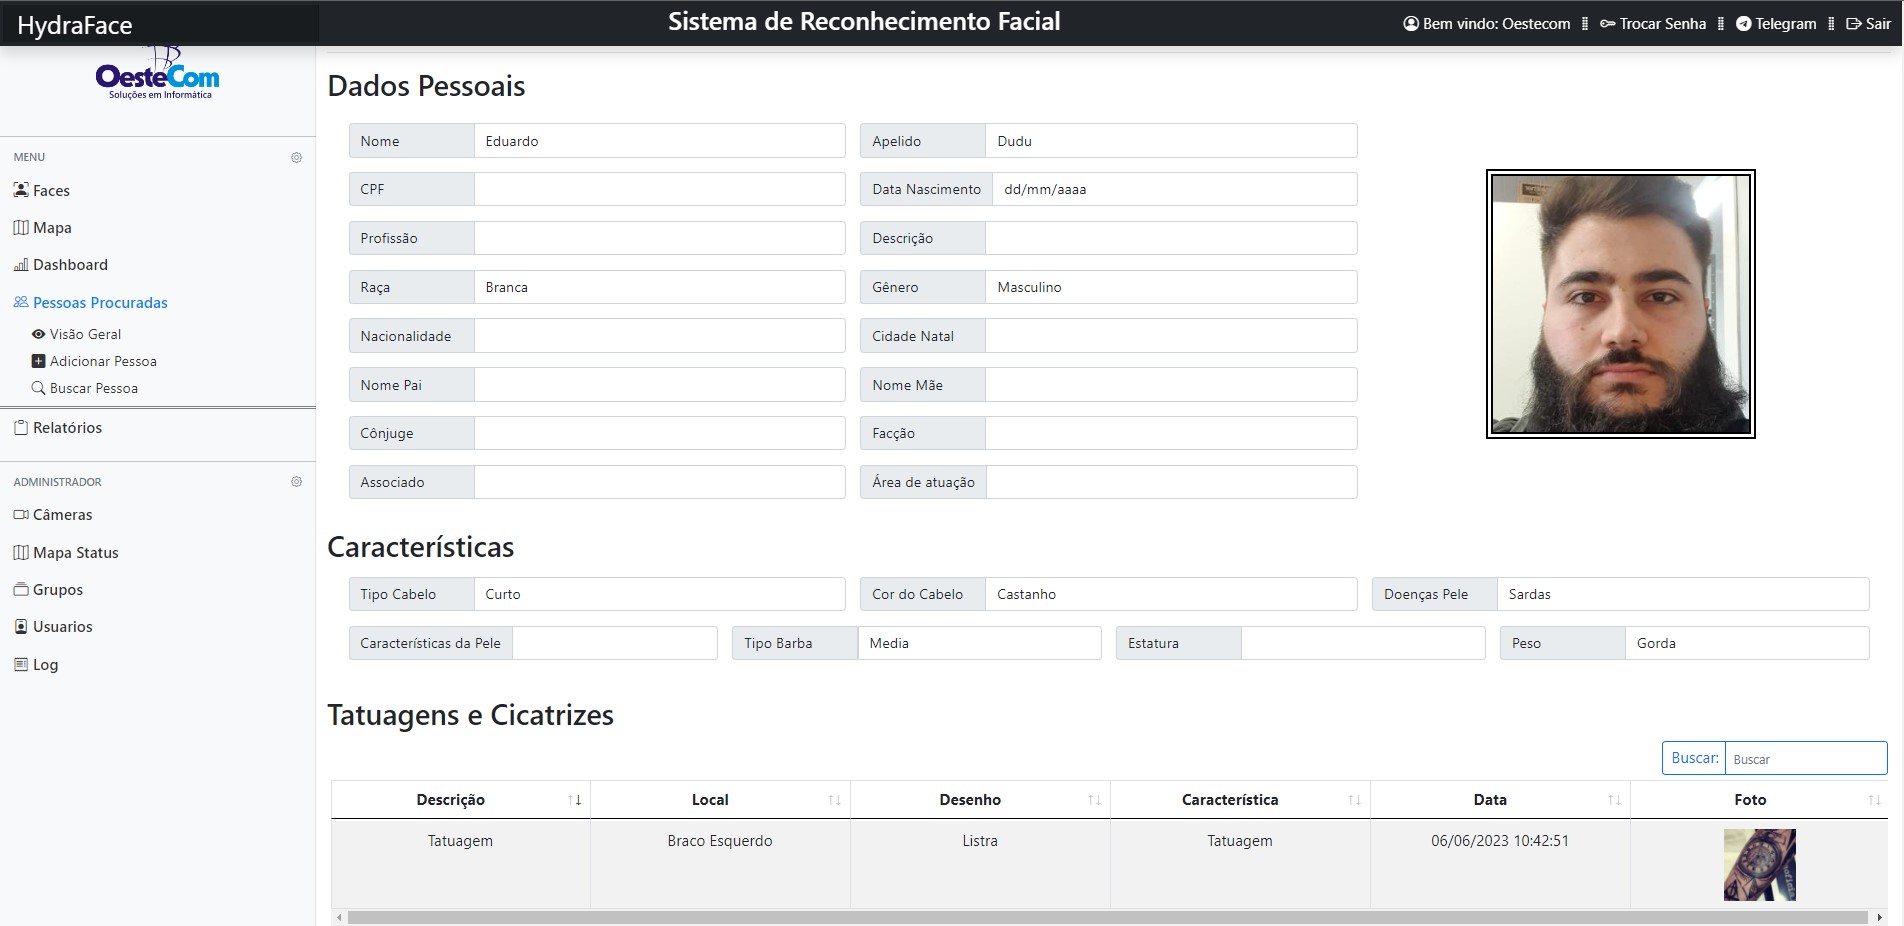Click the Câmeras camera icon
1904x926 pixels.
(21, 514)
